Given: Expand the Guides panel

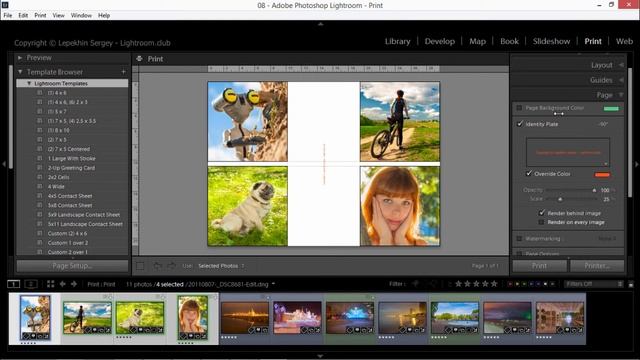Looking at the screenshot, I should point(621,80).
